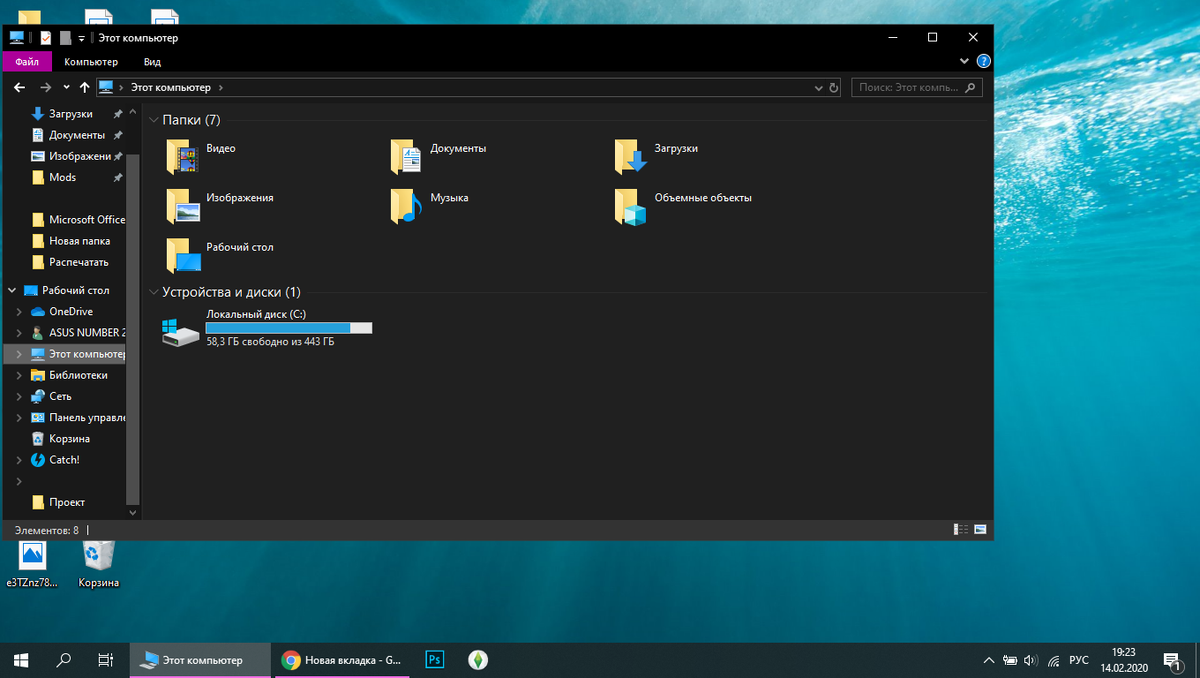The height and width of the screenshot is (678, 1200).
Task: Expand the ribbon with chevron
Action: 965,61
